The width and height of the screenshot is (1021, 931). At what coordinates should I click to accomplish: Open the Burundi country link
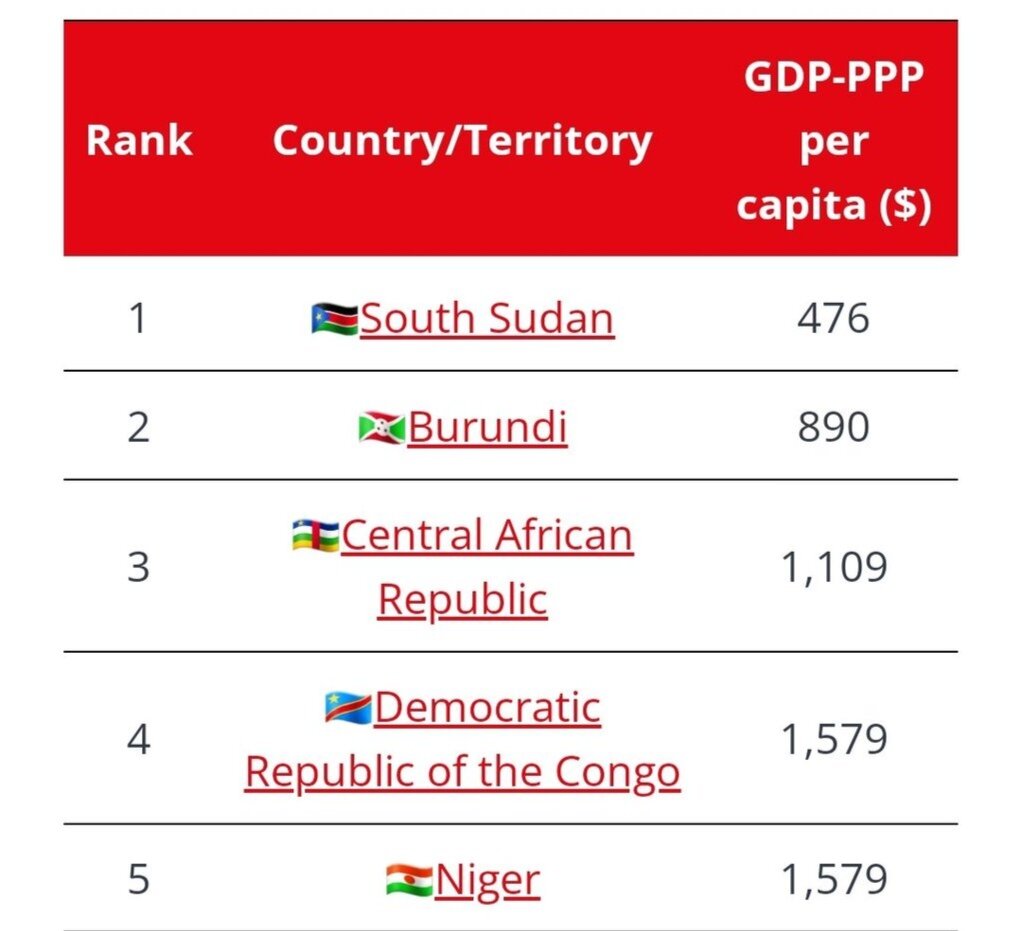click(x=487, y=428)
